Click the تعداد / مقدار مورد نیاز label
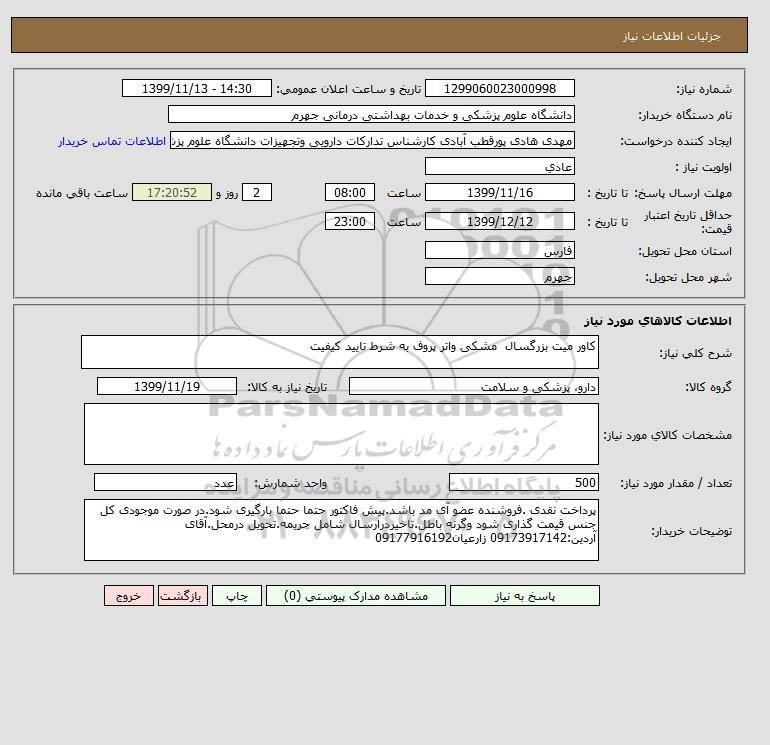 pos(676,483)
